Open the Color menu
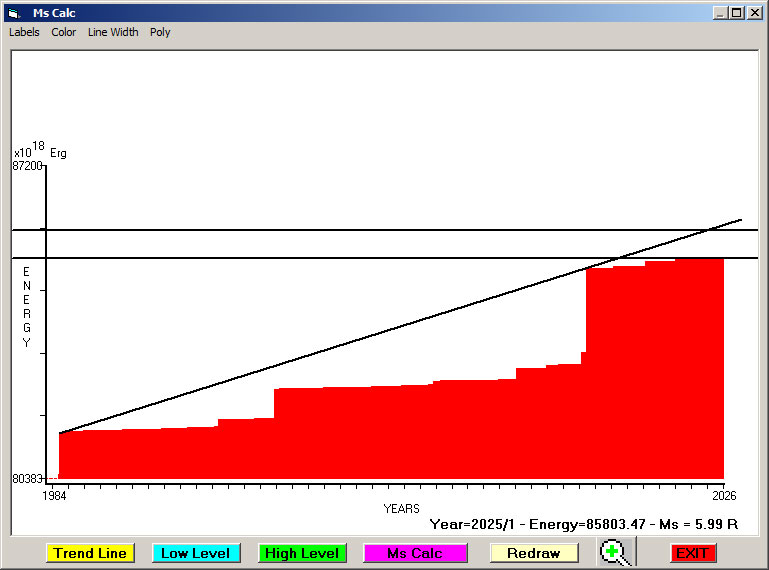The width and height of the screenshot is (769, 570). pyautogui.click(x=64, y=32)
